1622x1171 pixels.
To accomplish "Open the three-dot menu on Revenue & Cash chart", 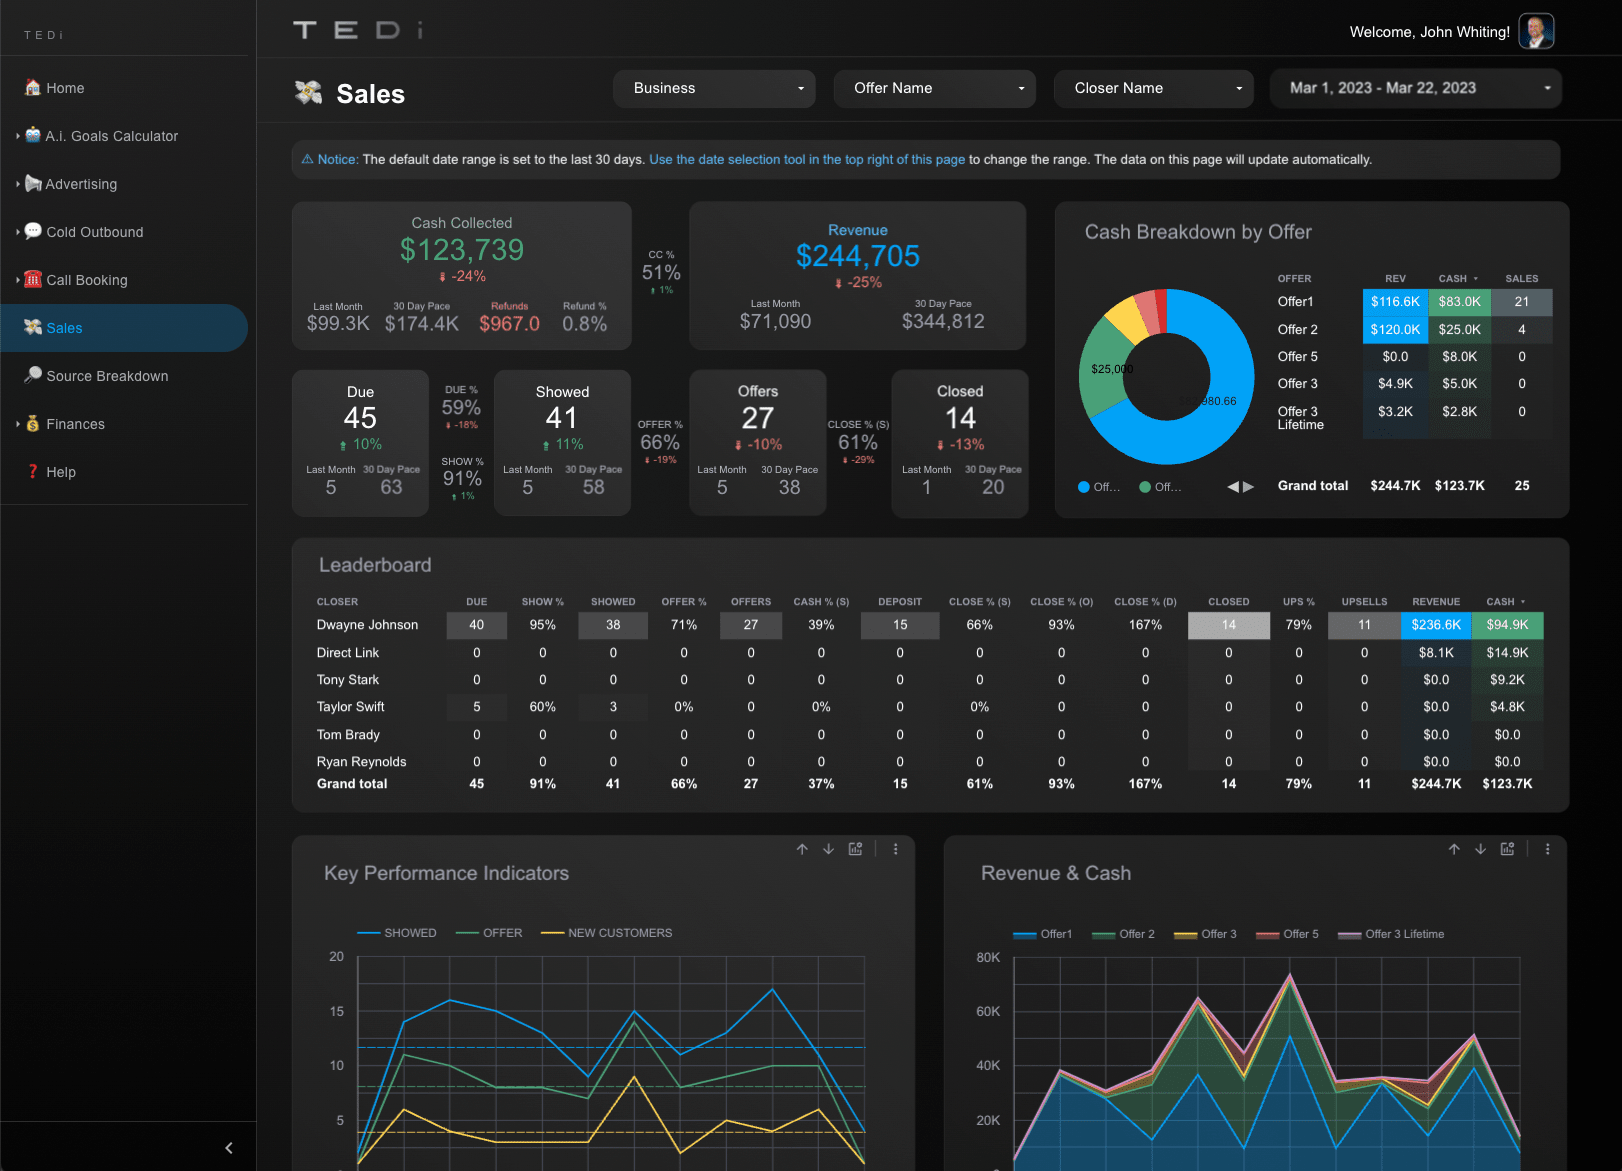I will 1548,849.
